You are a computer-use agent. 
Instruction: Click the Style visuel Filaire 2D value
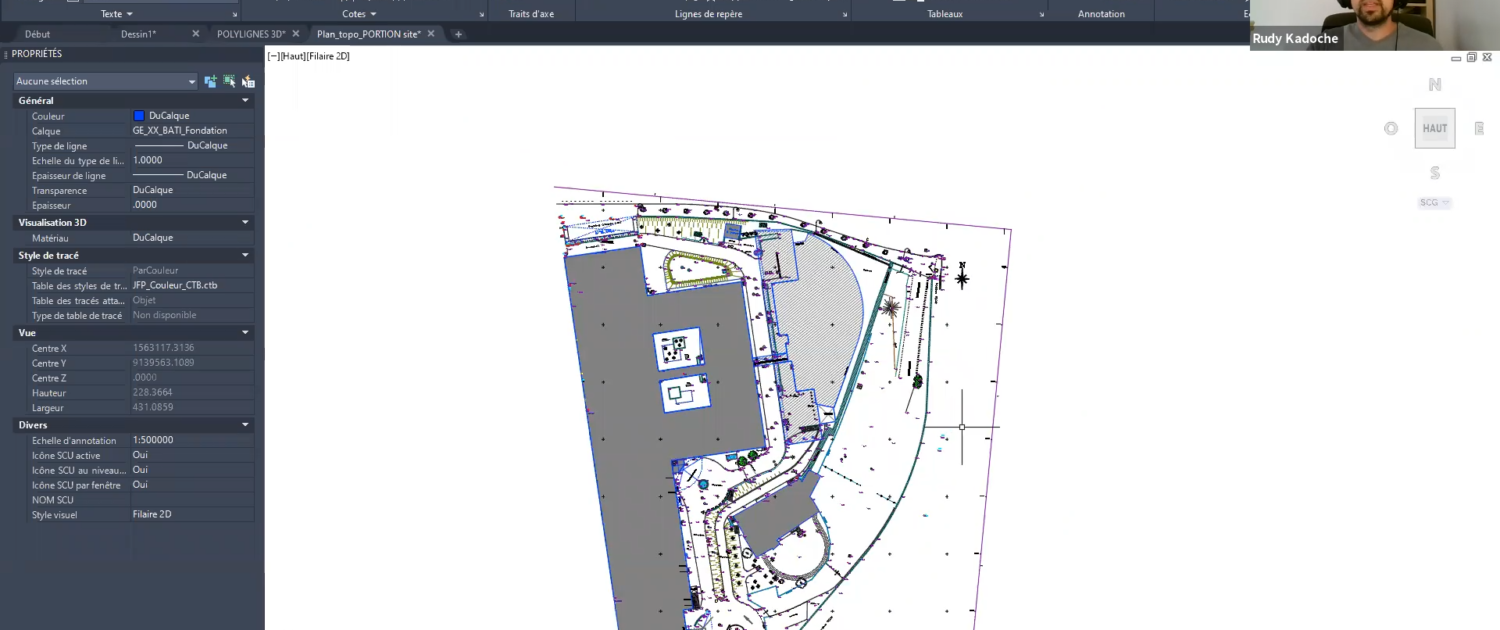[192, 514]
